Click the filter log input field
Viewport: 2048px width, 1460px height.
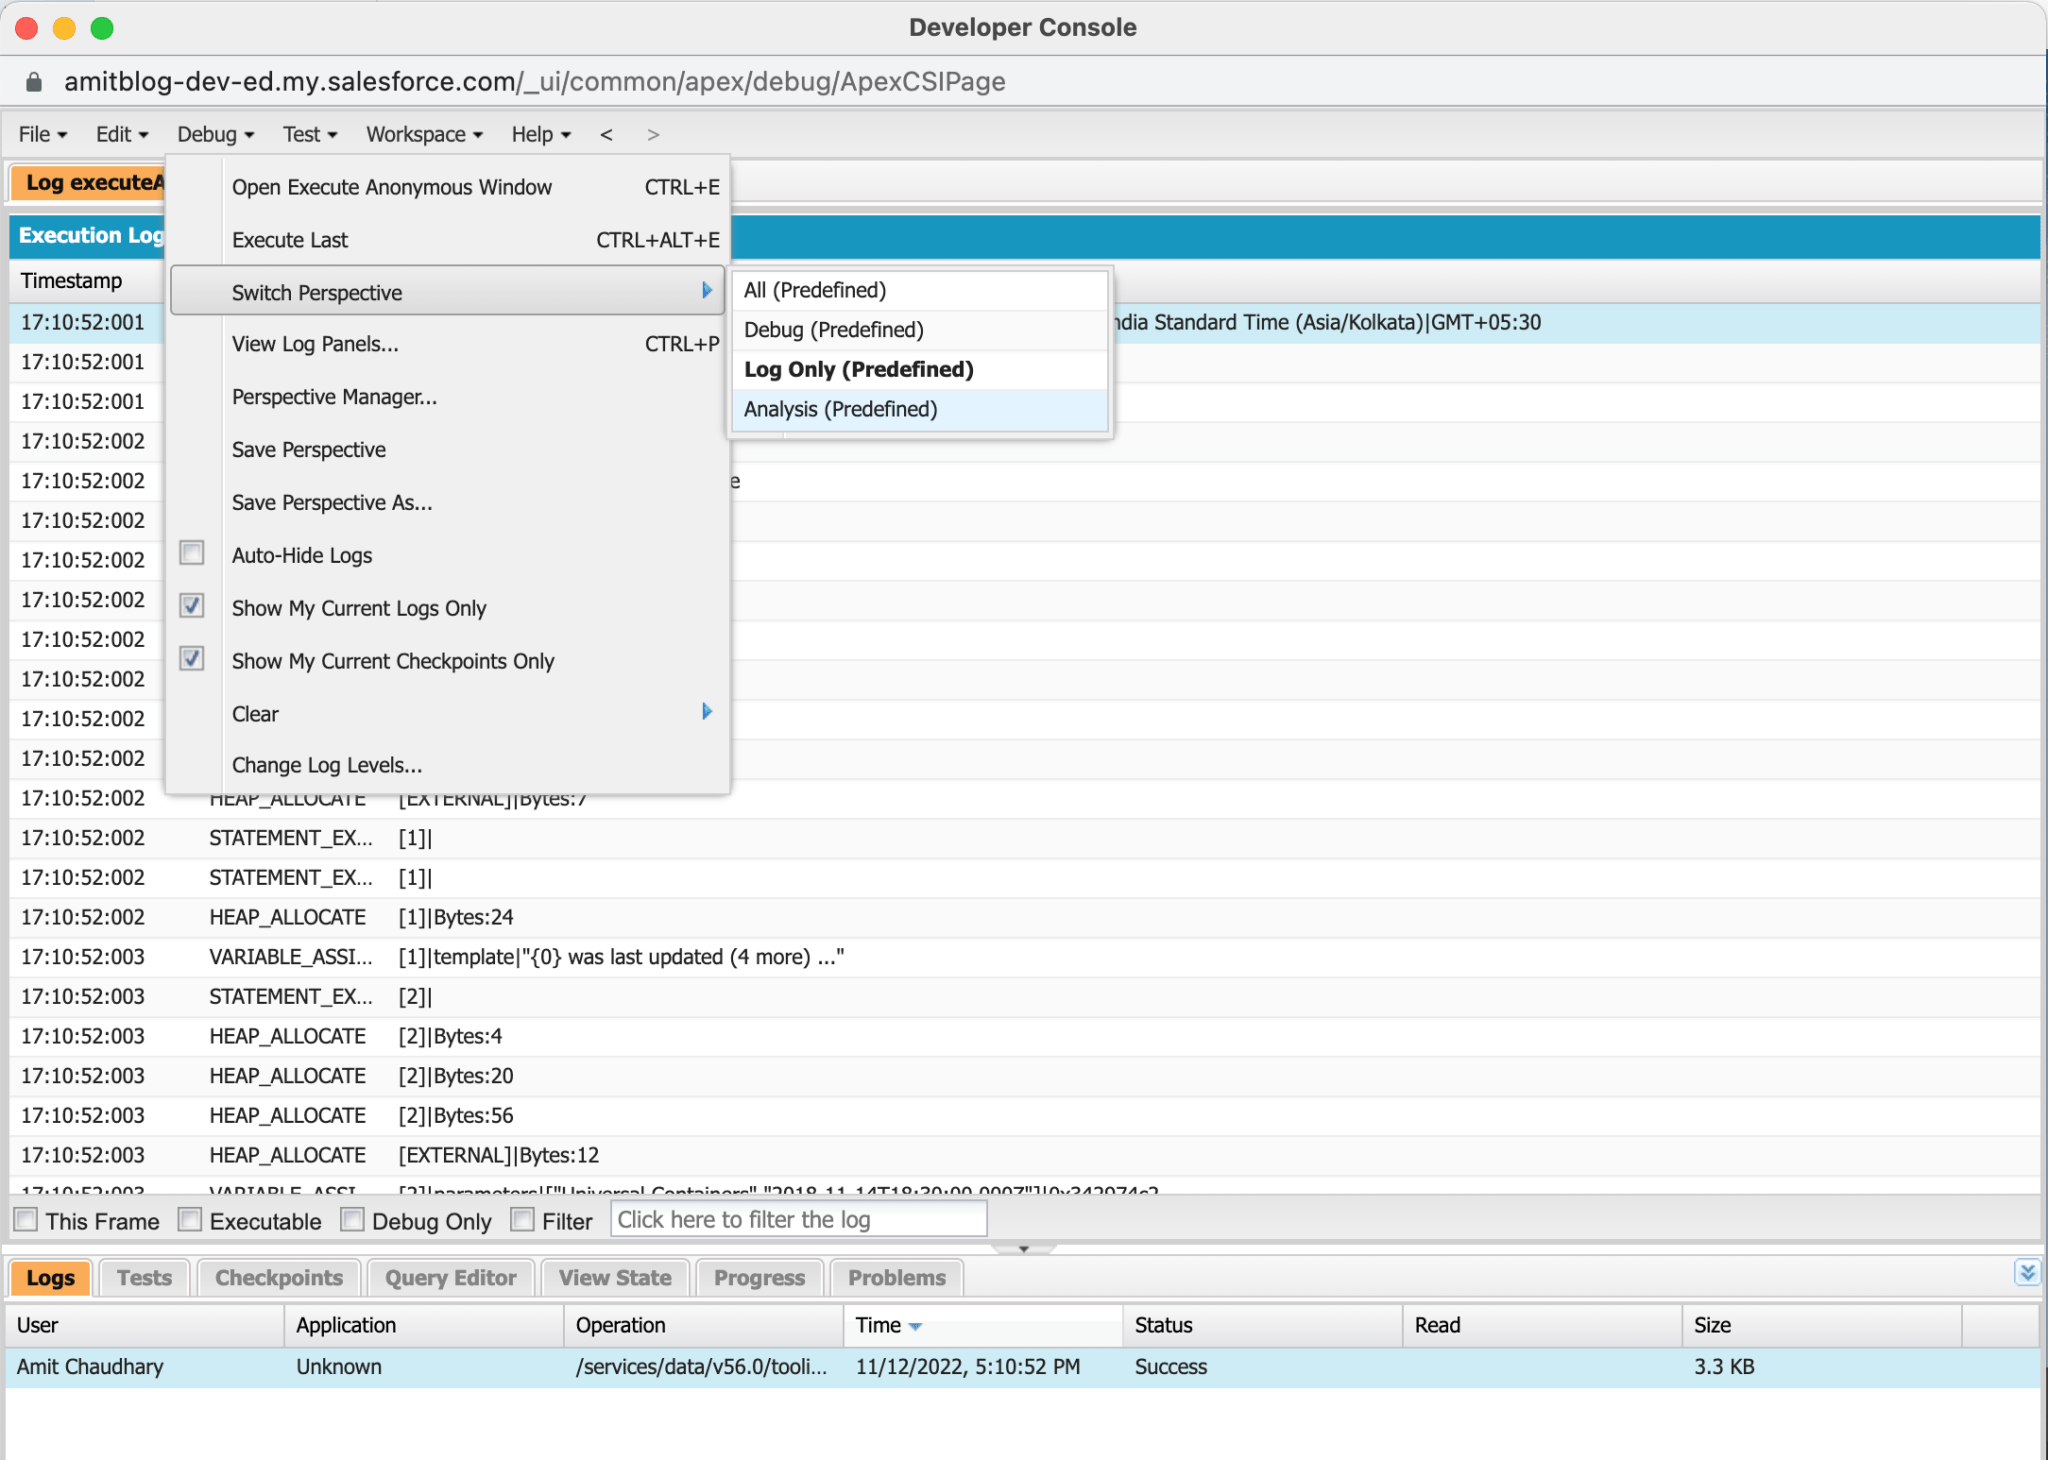pos(798,1220)
